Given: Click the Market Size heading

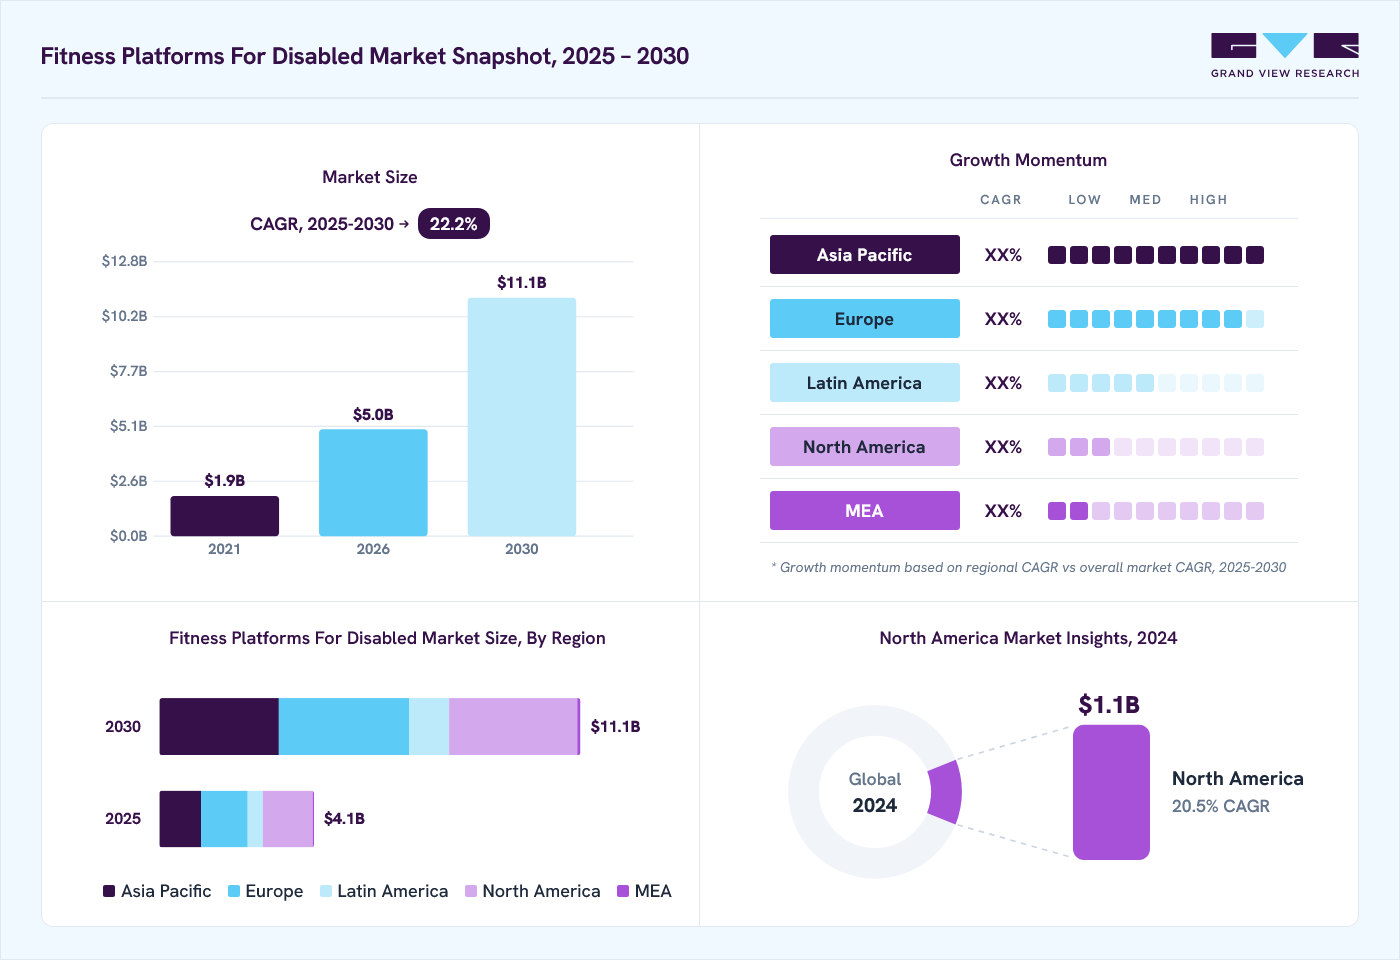Looking at the screenshot, I should [x=370, y=177].
